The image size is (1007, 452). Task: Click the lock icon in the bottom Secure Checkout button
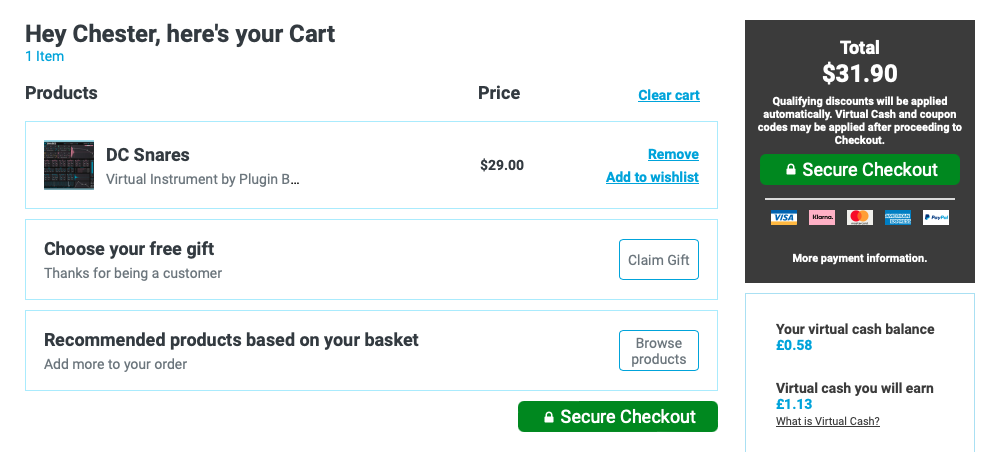coord(548,417)
